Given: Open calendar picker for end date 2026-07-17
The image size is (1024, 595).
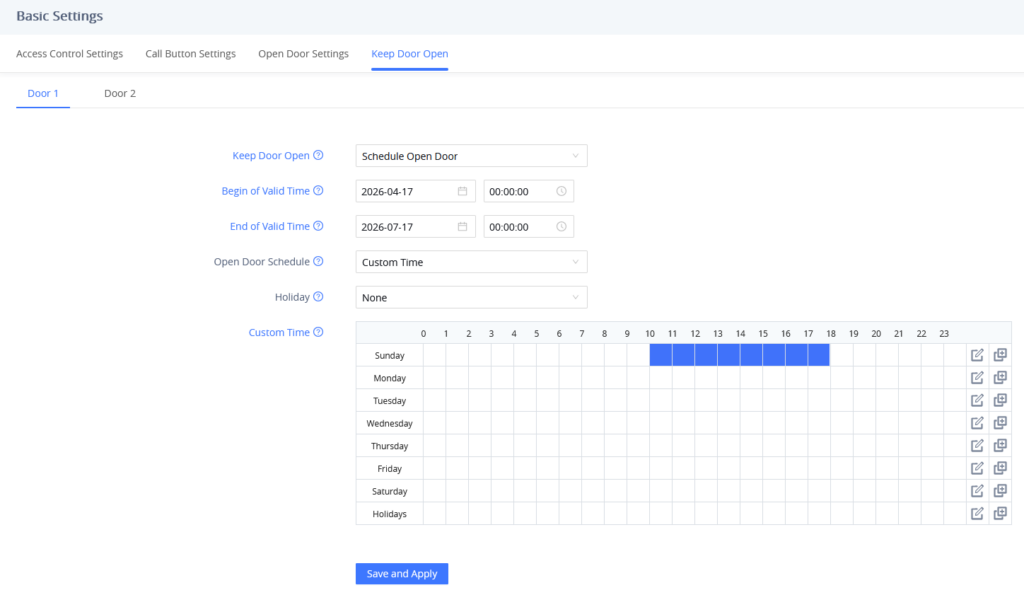Looking at the screenshot, I should point(462,227).
